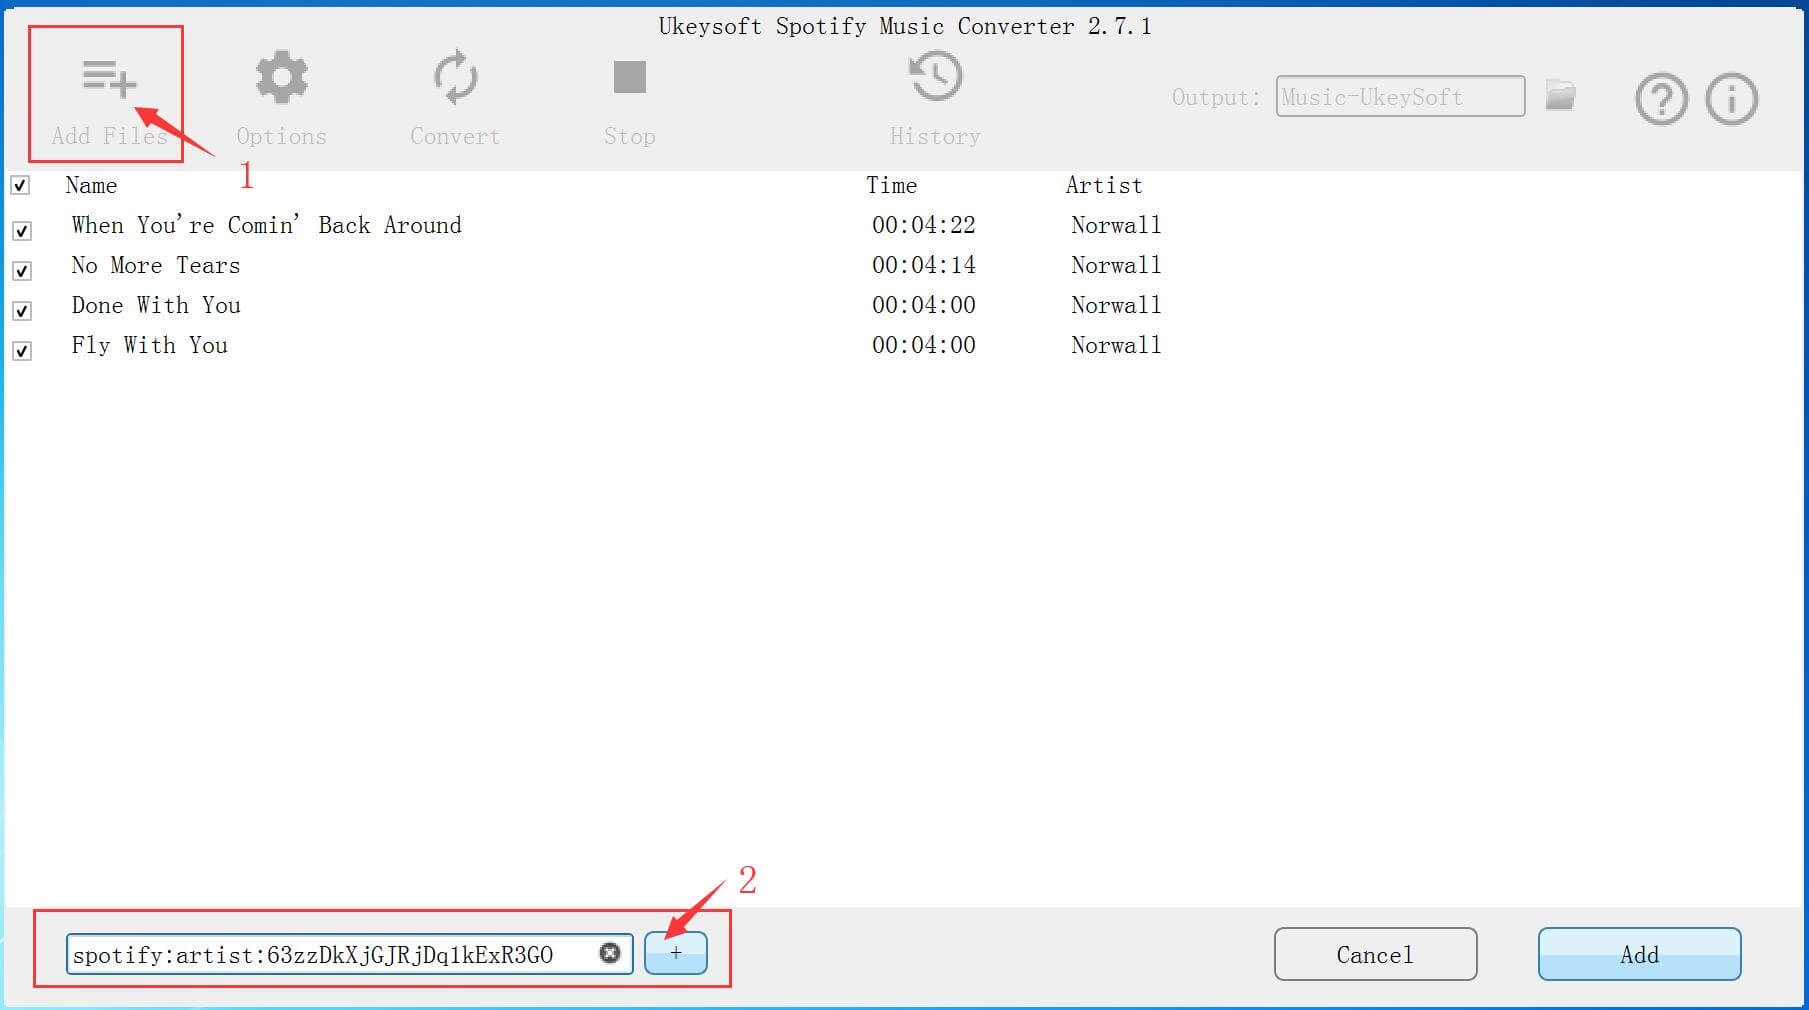The width and height of the screenshot is (1809, 1010).
Task: Click the Name column header
Action: 91,185
